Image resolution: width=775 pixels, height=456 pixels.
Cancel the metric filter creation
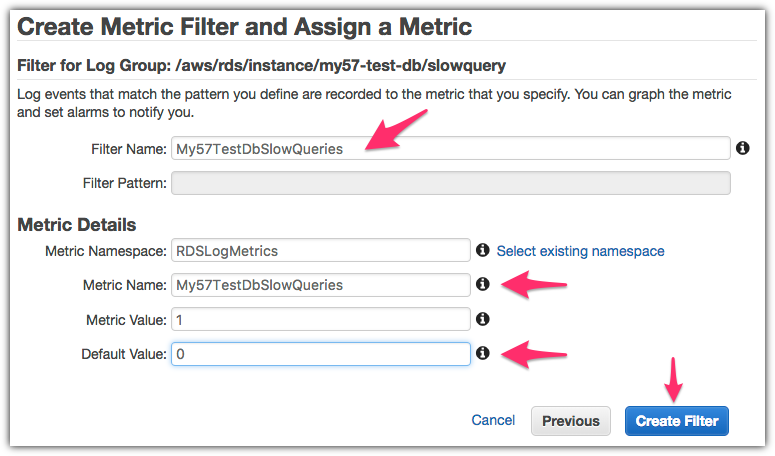click(x=493, y=421)
